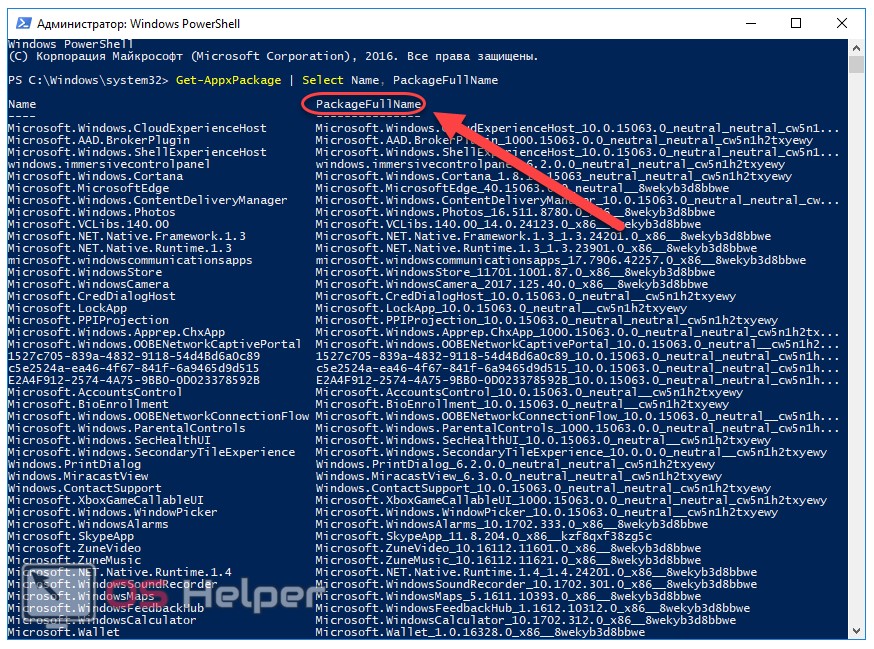This screenshot has width=874, height=649.
Task: Click the Microsoft.WindowsCalculator_10.1702.312.0 full package name
Action: pos(526,620)
